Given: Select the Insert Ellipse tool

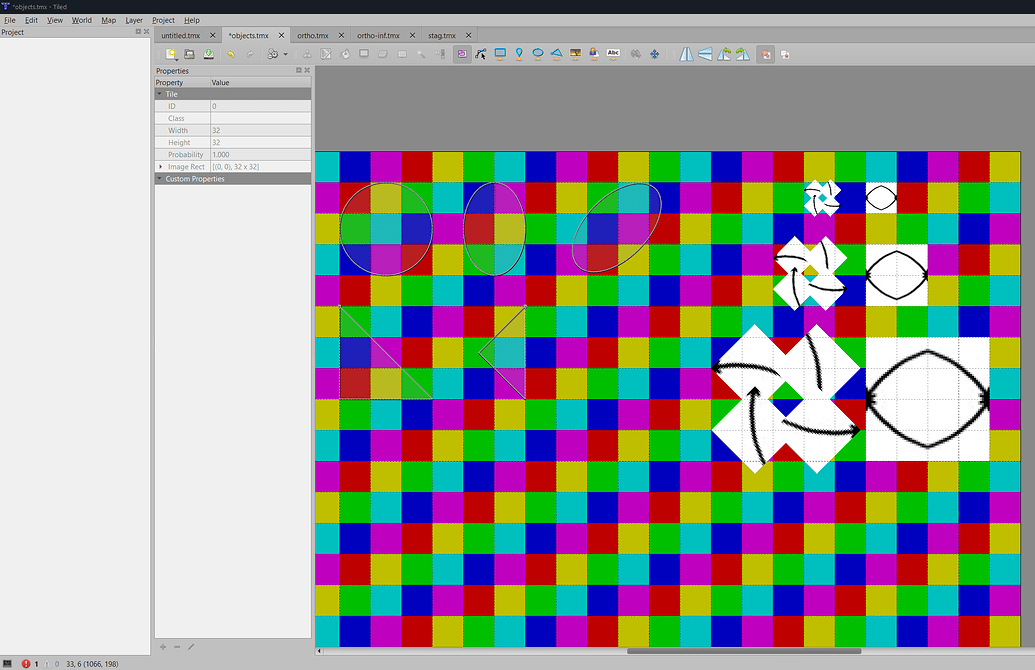Looking at the screenshot, I should pos(537,54).
